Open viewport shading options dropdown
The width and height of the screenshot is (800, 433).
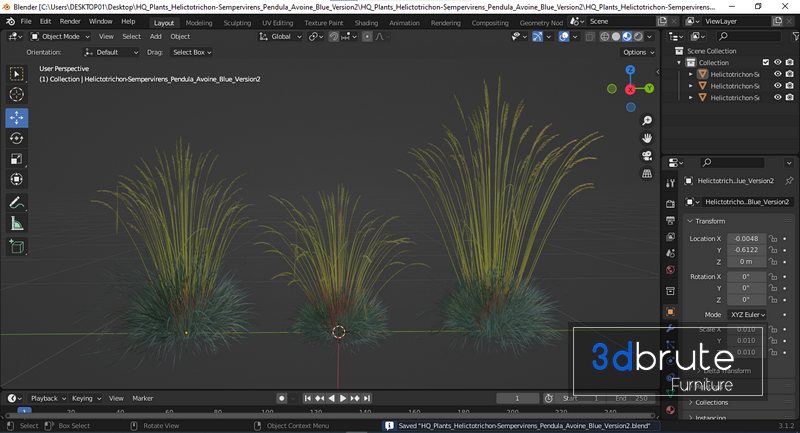tap(649, 37)
